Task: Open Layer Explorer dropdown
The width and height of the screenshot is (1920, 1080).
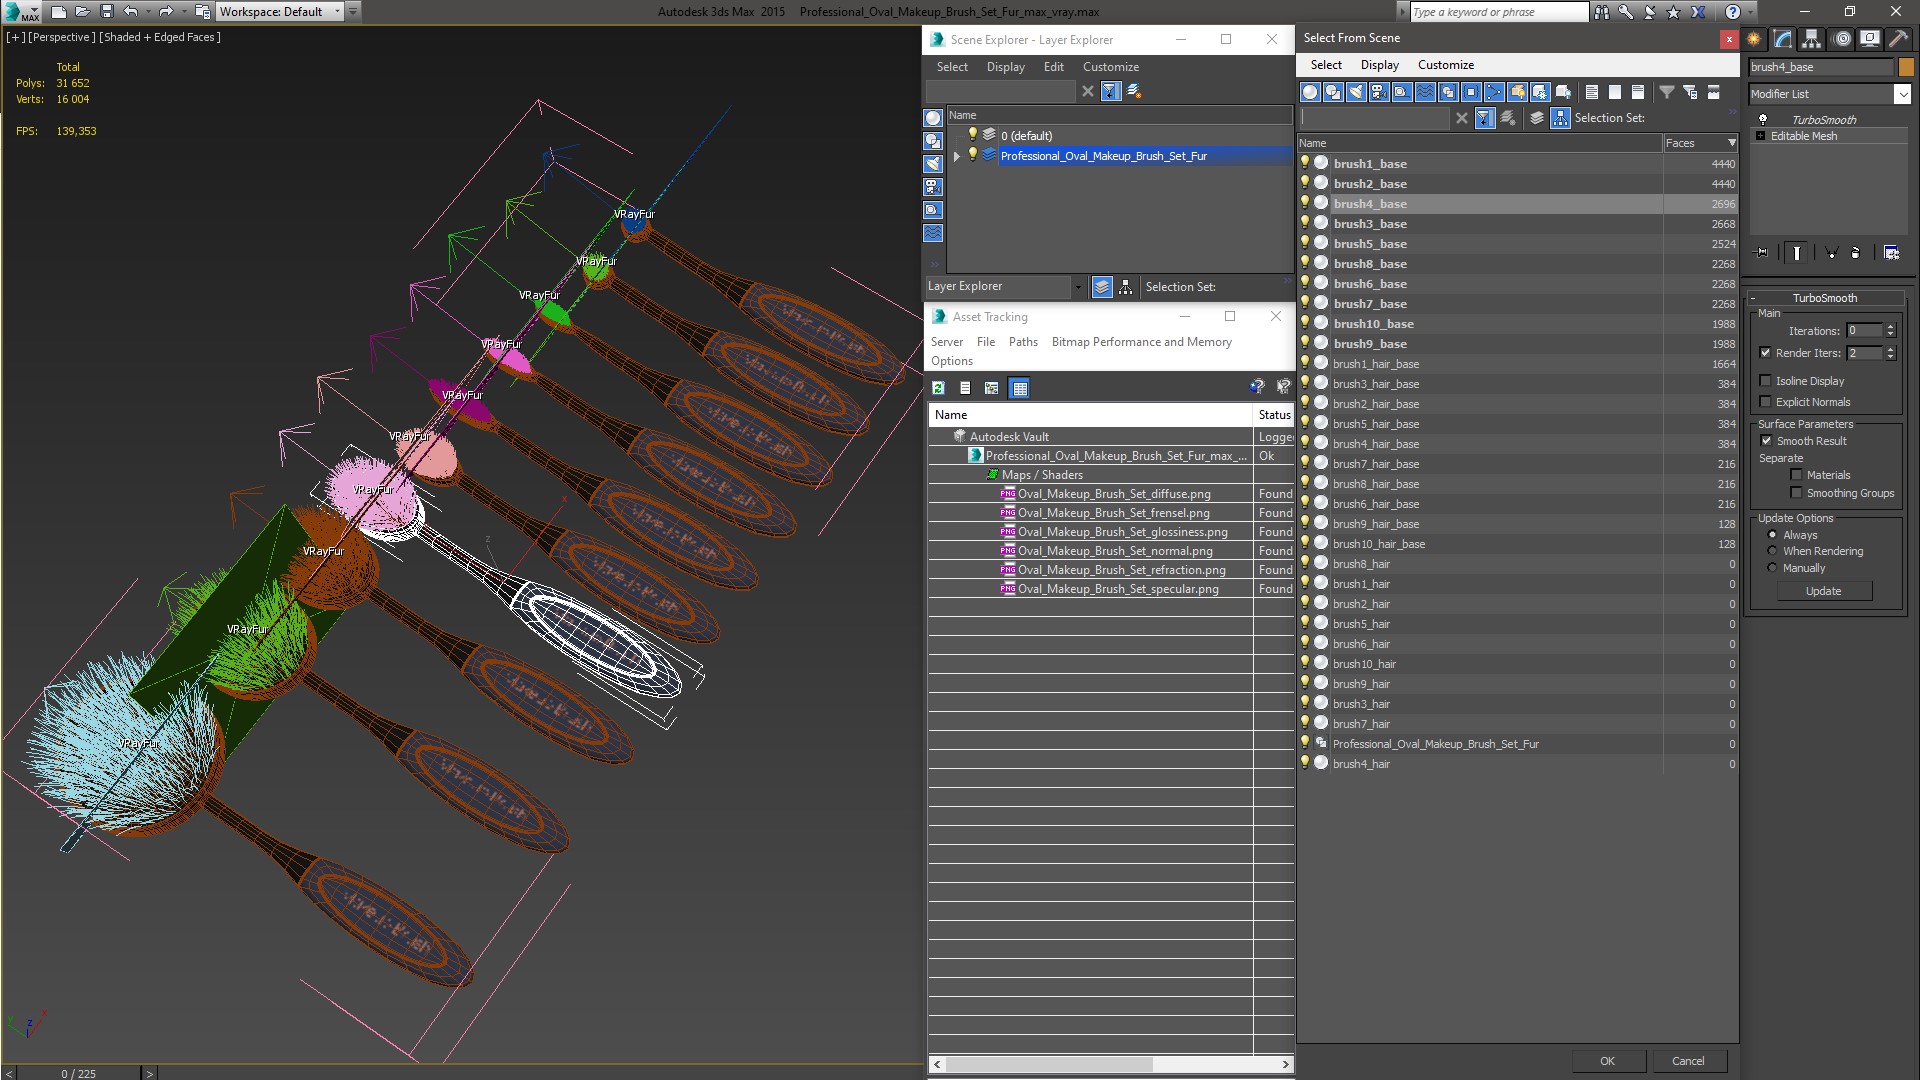Action: pos(1077,287)
